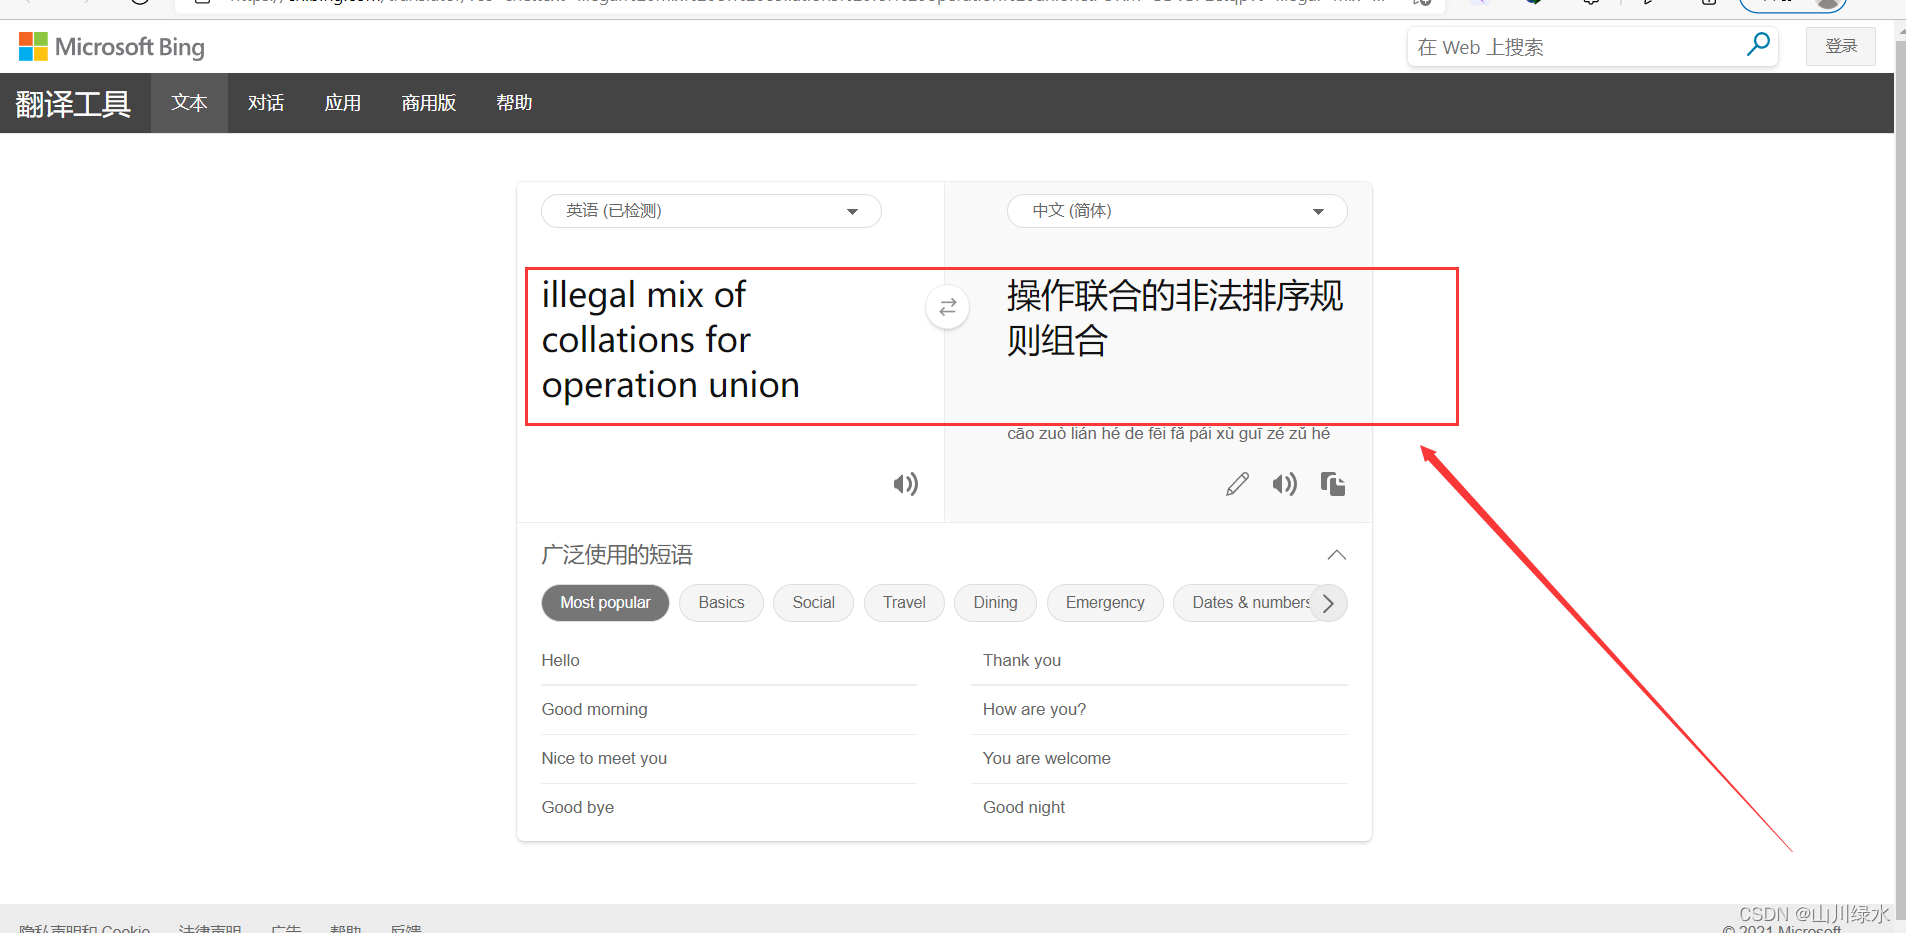Click the phrase You are welcome
Viewport: 1906px width, 933px height.
tap(1046, 758)
